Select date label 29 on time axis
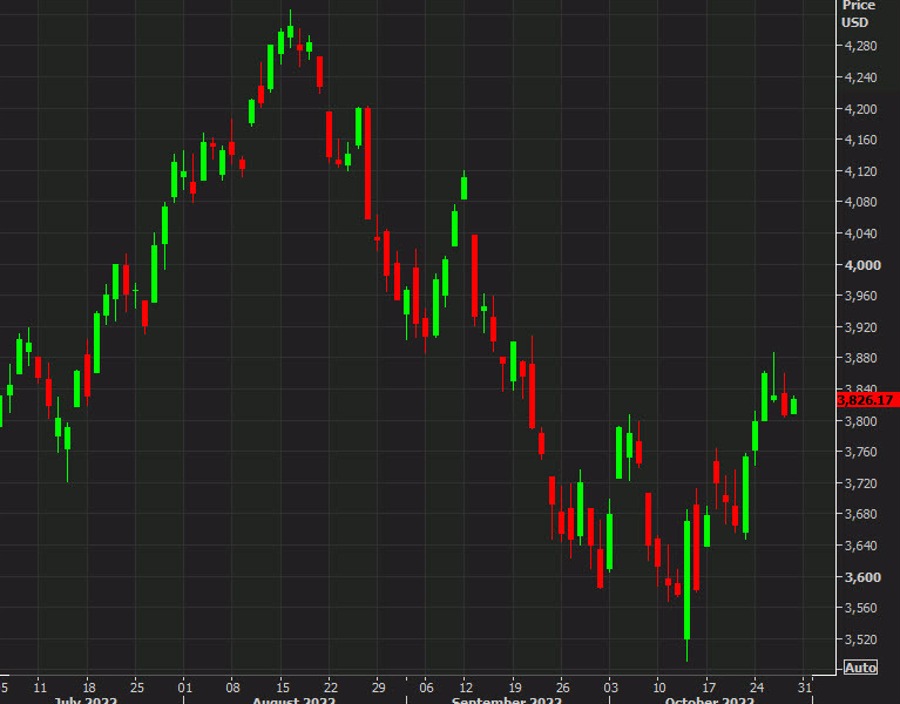900x704 pixels. pos(378,687)
